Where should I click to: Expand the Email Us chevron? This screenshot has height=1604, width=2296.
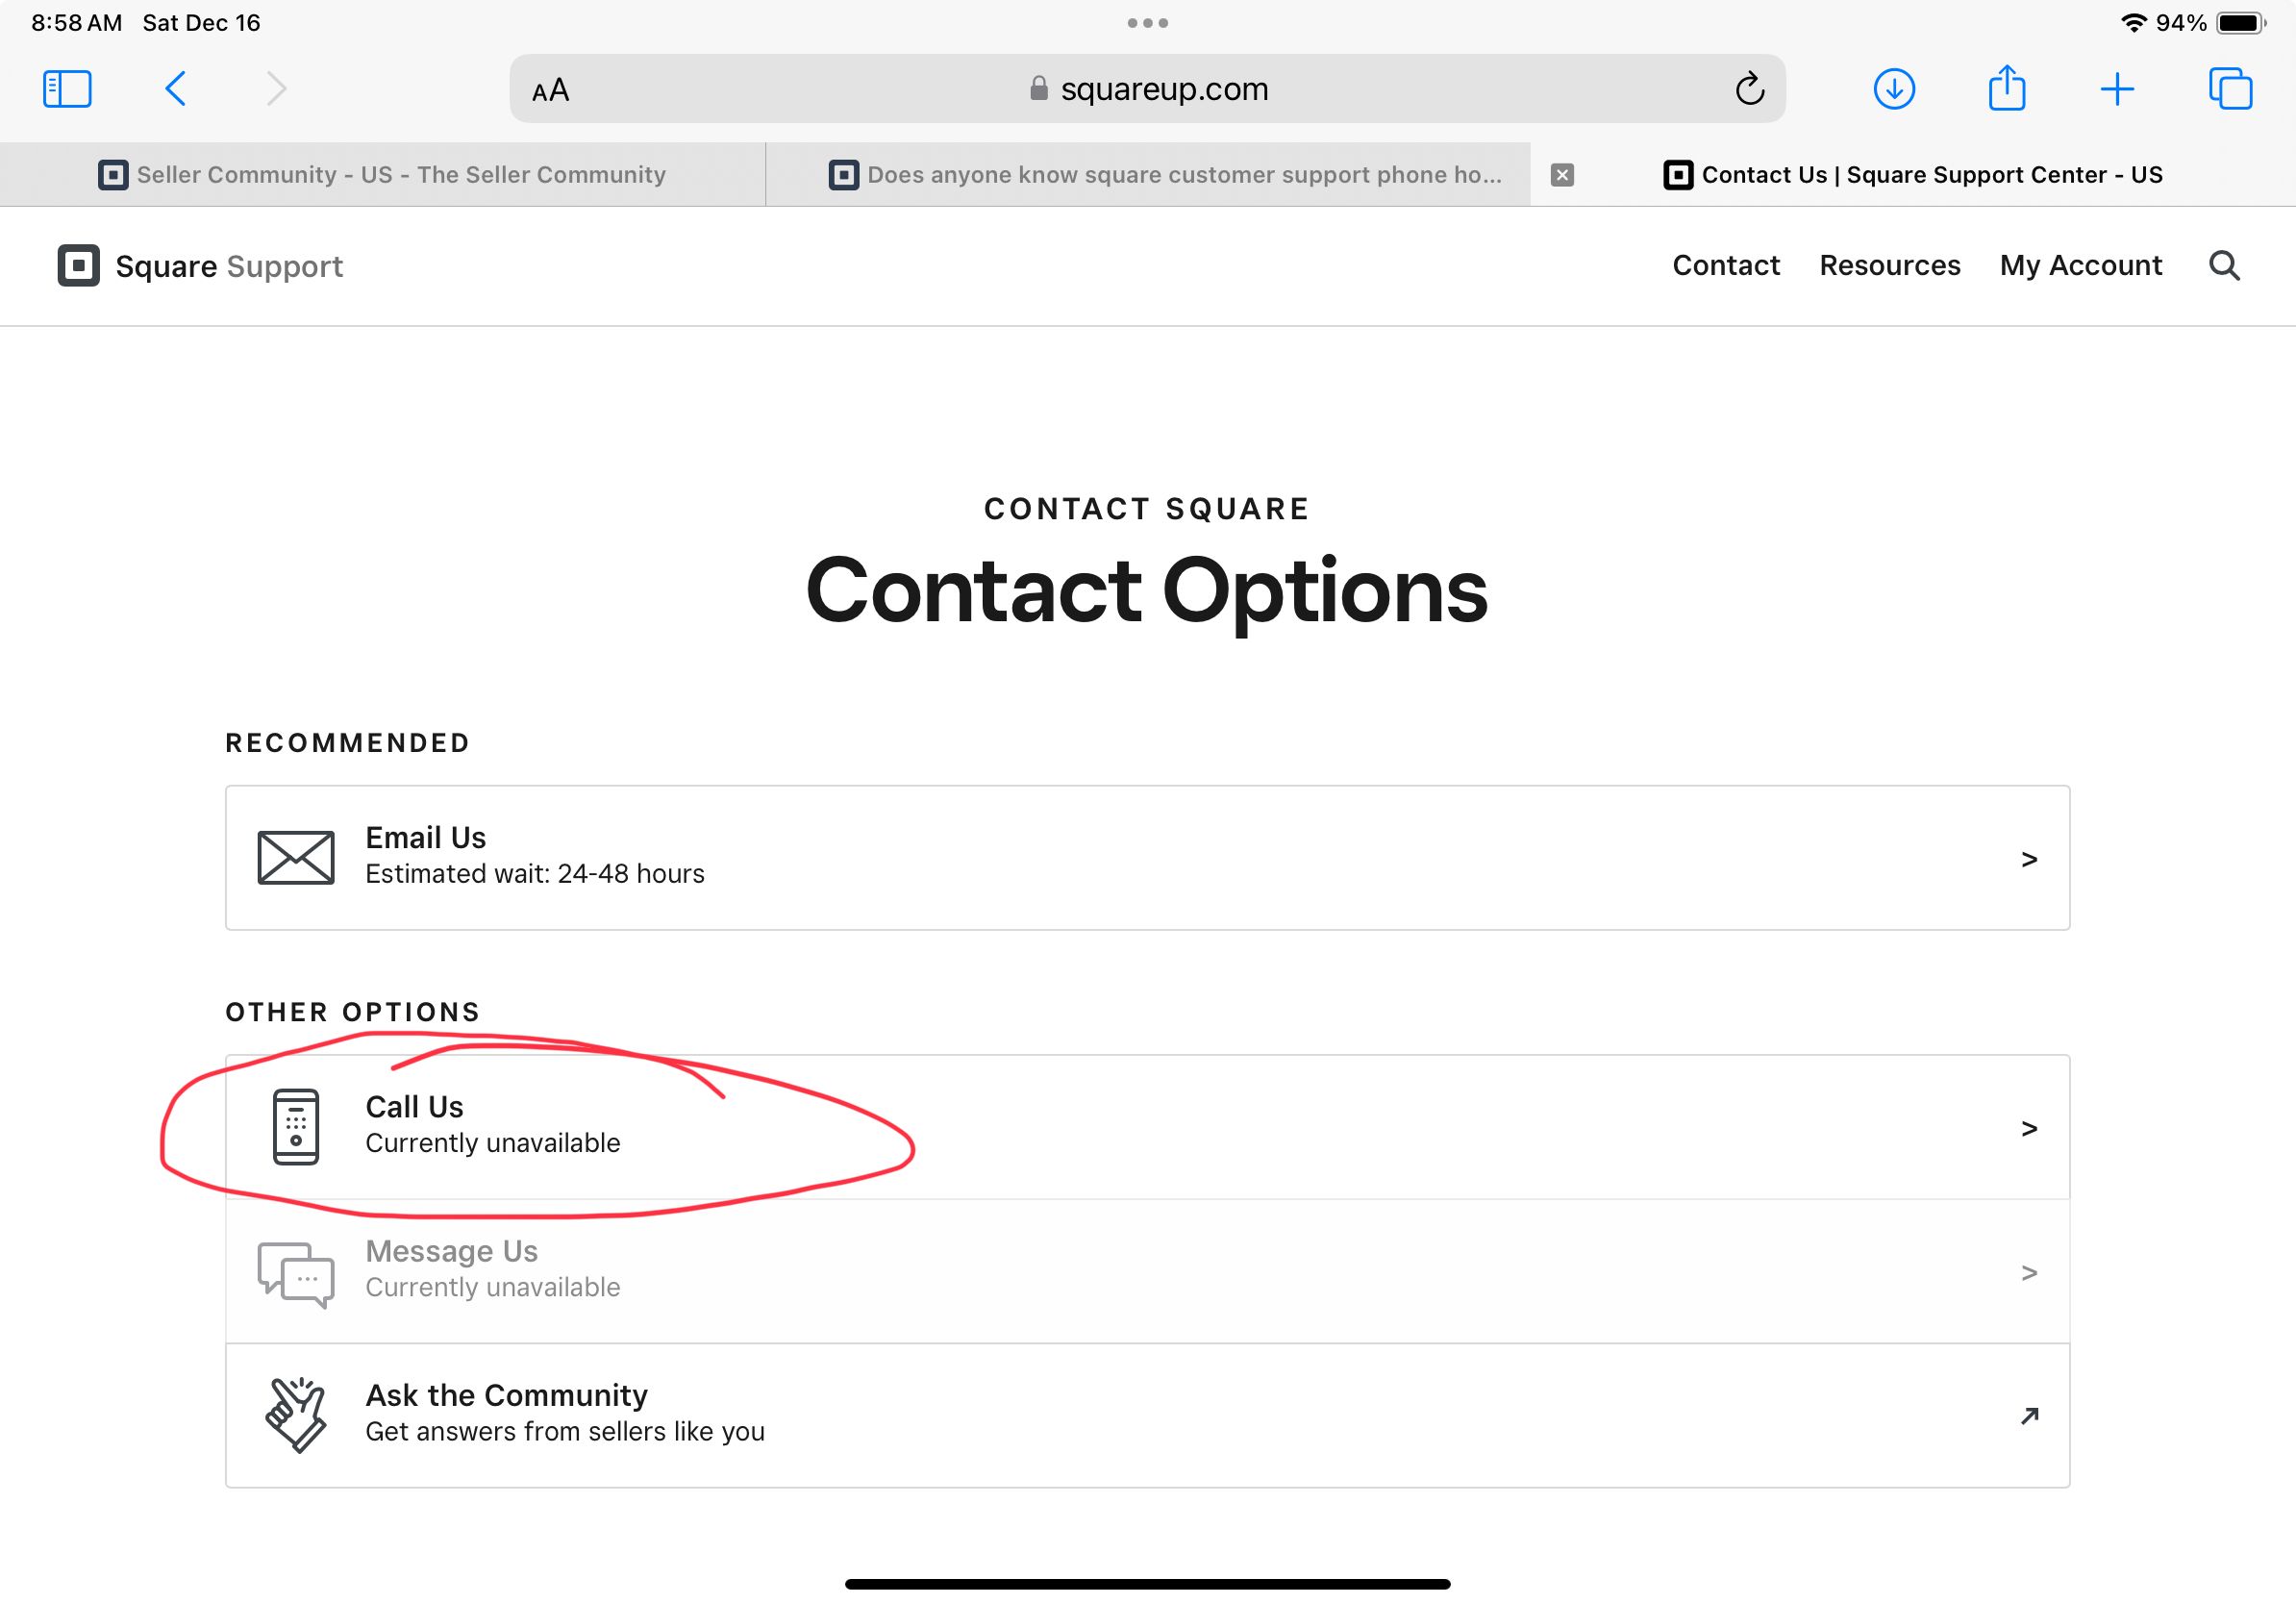pos(2029,859)
